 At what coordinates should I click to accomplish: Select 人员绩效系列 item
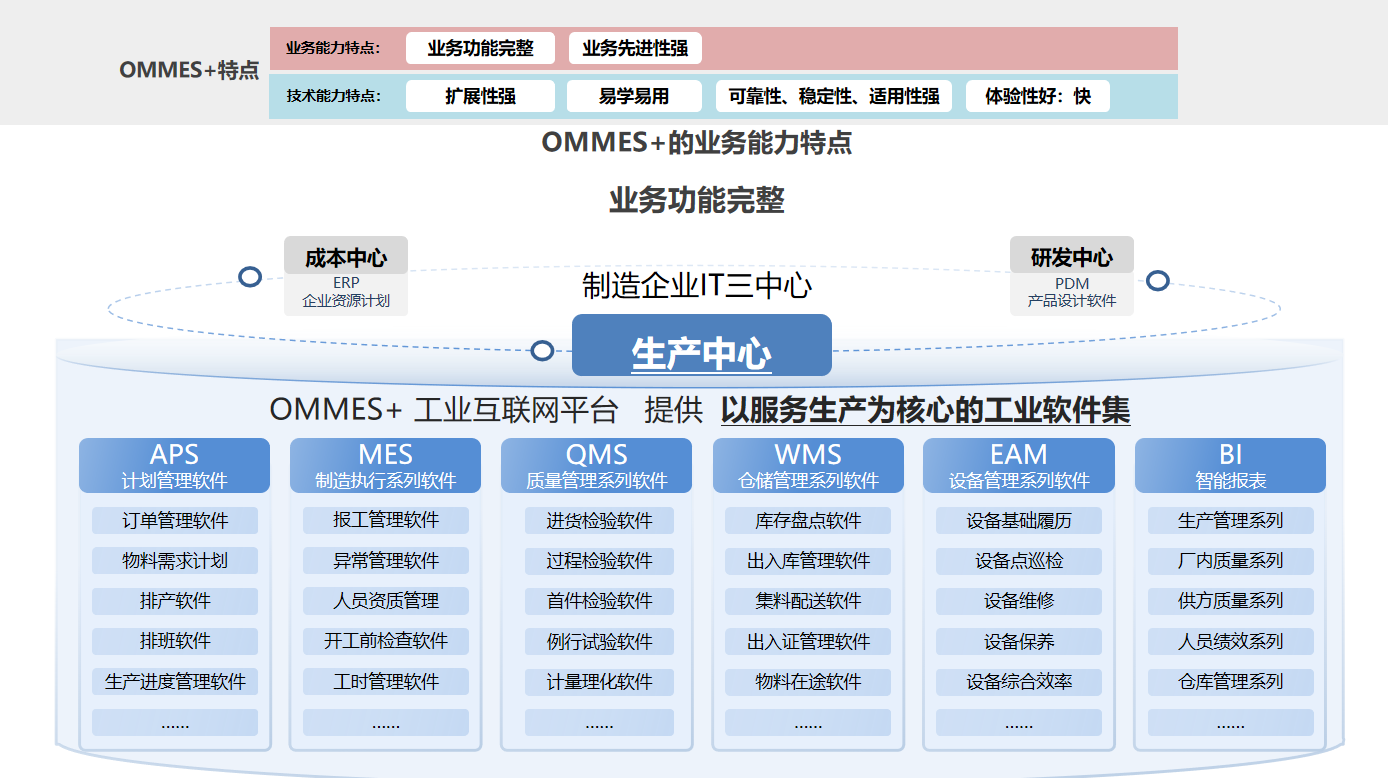[x=1231, y=641]
